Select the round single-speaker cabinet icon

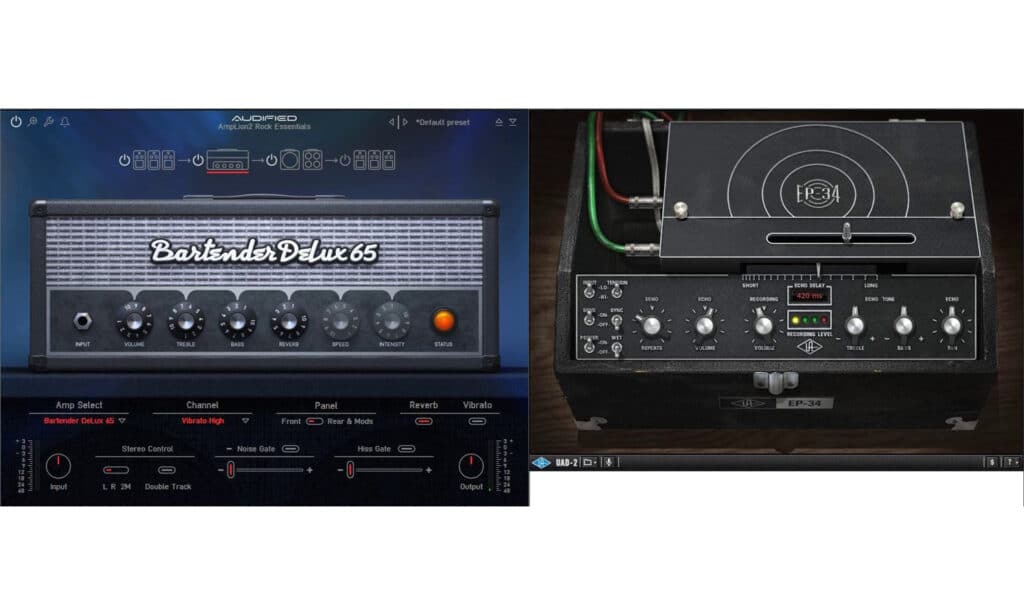click(x=290, y=160)
